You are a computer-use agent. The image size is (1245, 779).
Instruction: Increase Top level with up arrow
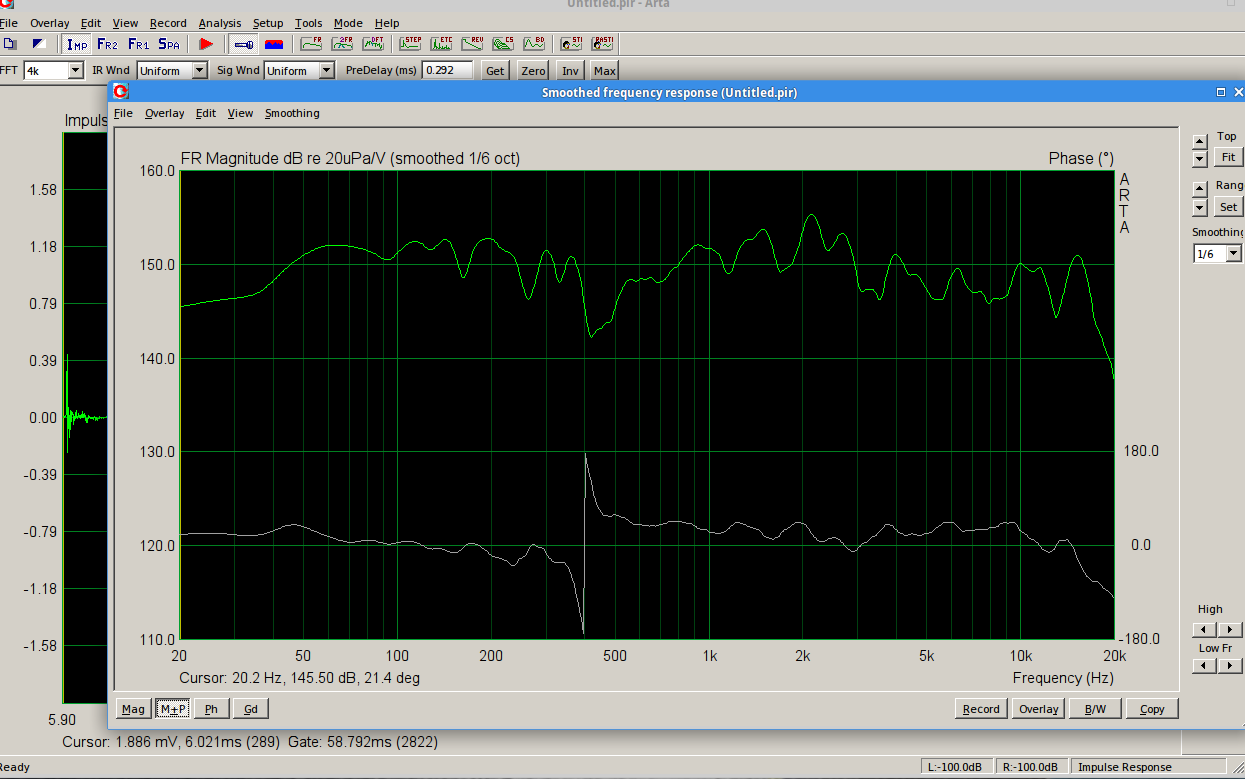pyautogui.click(x=1200, y=140)
